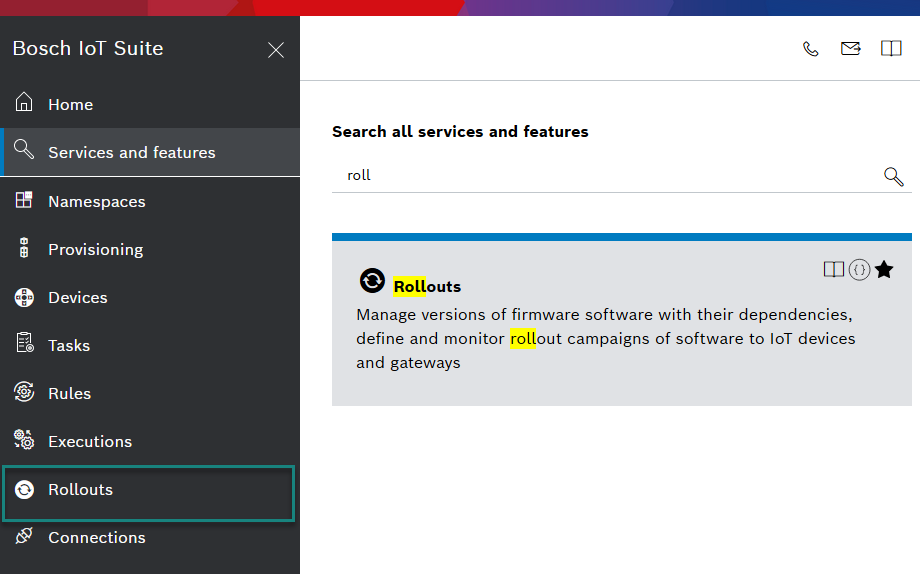Open the documentation book icon in header
The image size is (920, 574).
[x=891, y=48]
